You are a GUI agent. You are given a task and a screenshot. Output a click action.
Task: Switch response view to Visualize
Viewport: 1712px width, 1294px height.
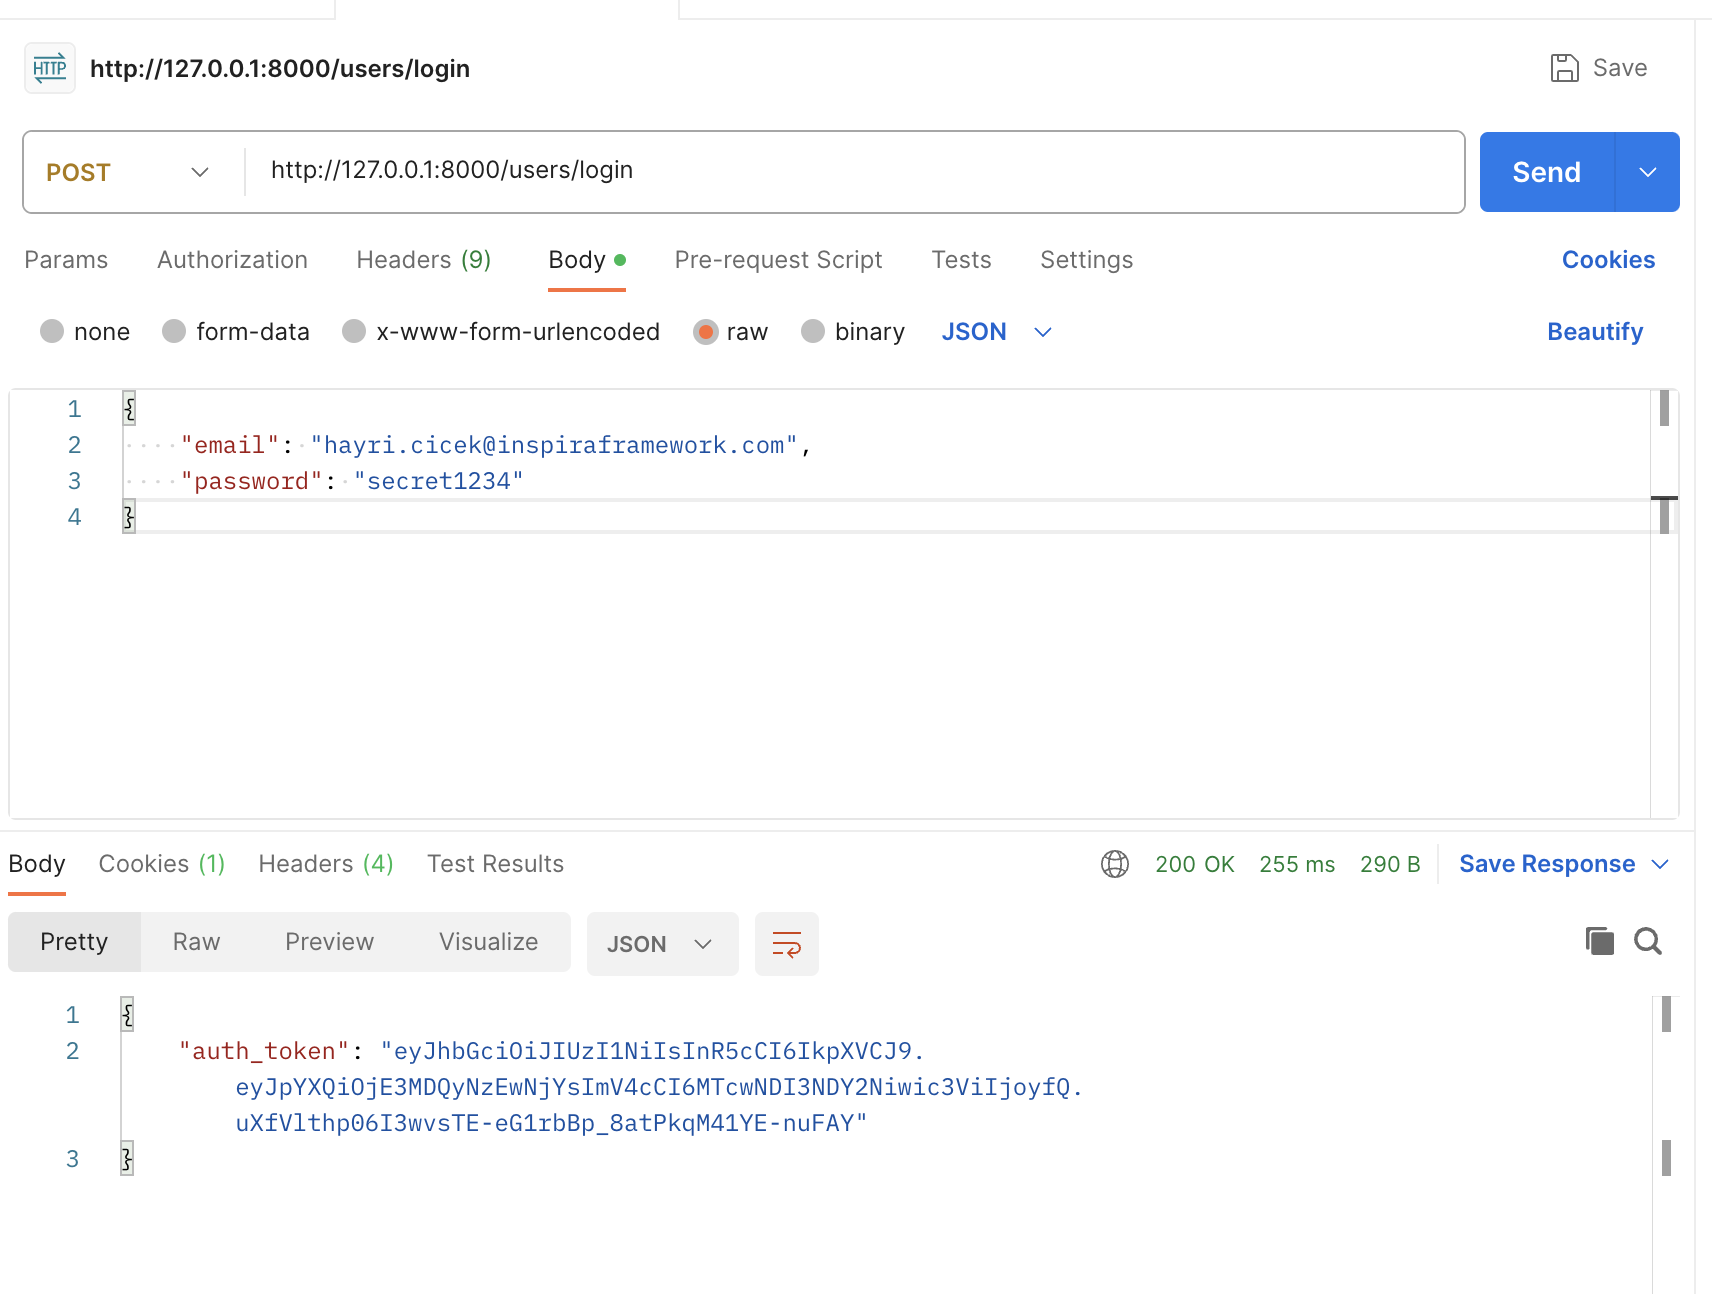tap(488, 942)
